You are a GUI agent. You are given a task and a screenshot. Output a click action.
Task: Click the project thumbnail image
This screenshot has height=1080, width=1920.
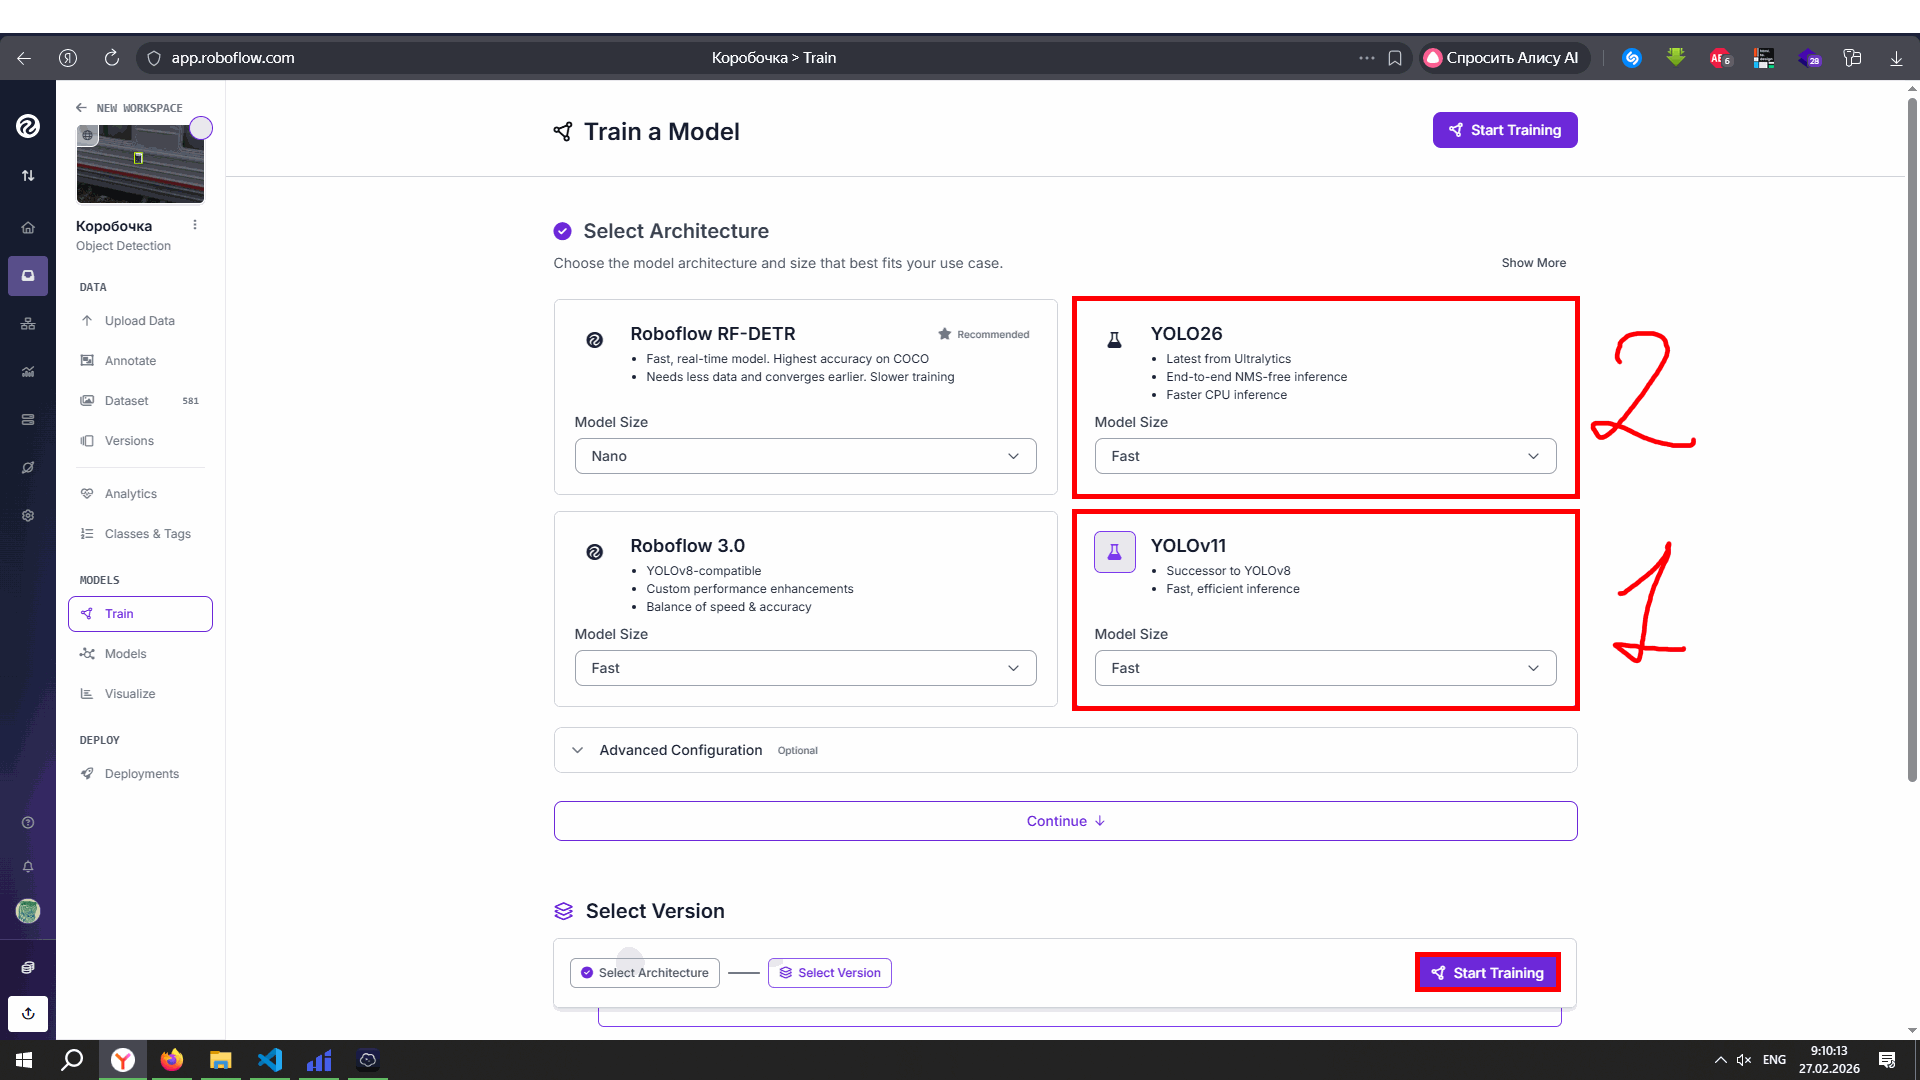tap(140, 164)
